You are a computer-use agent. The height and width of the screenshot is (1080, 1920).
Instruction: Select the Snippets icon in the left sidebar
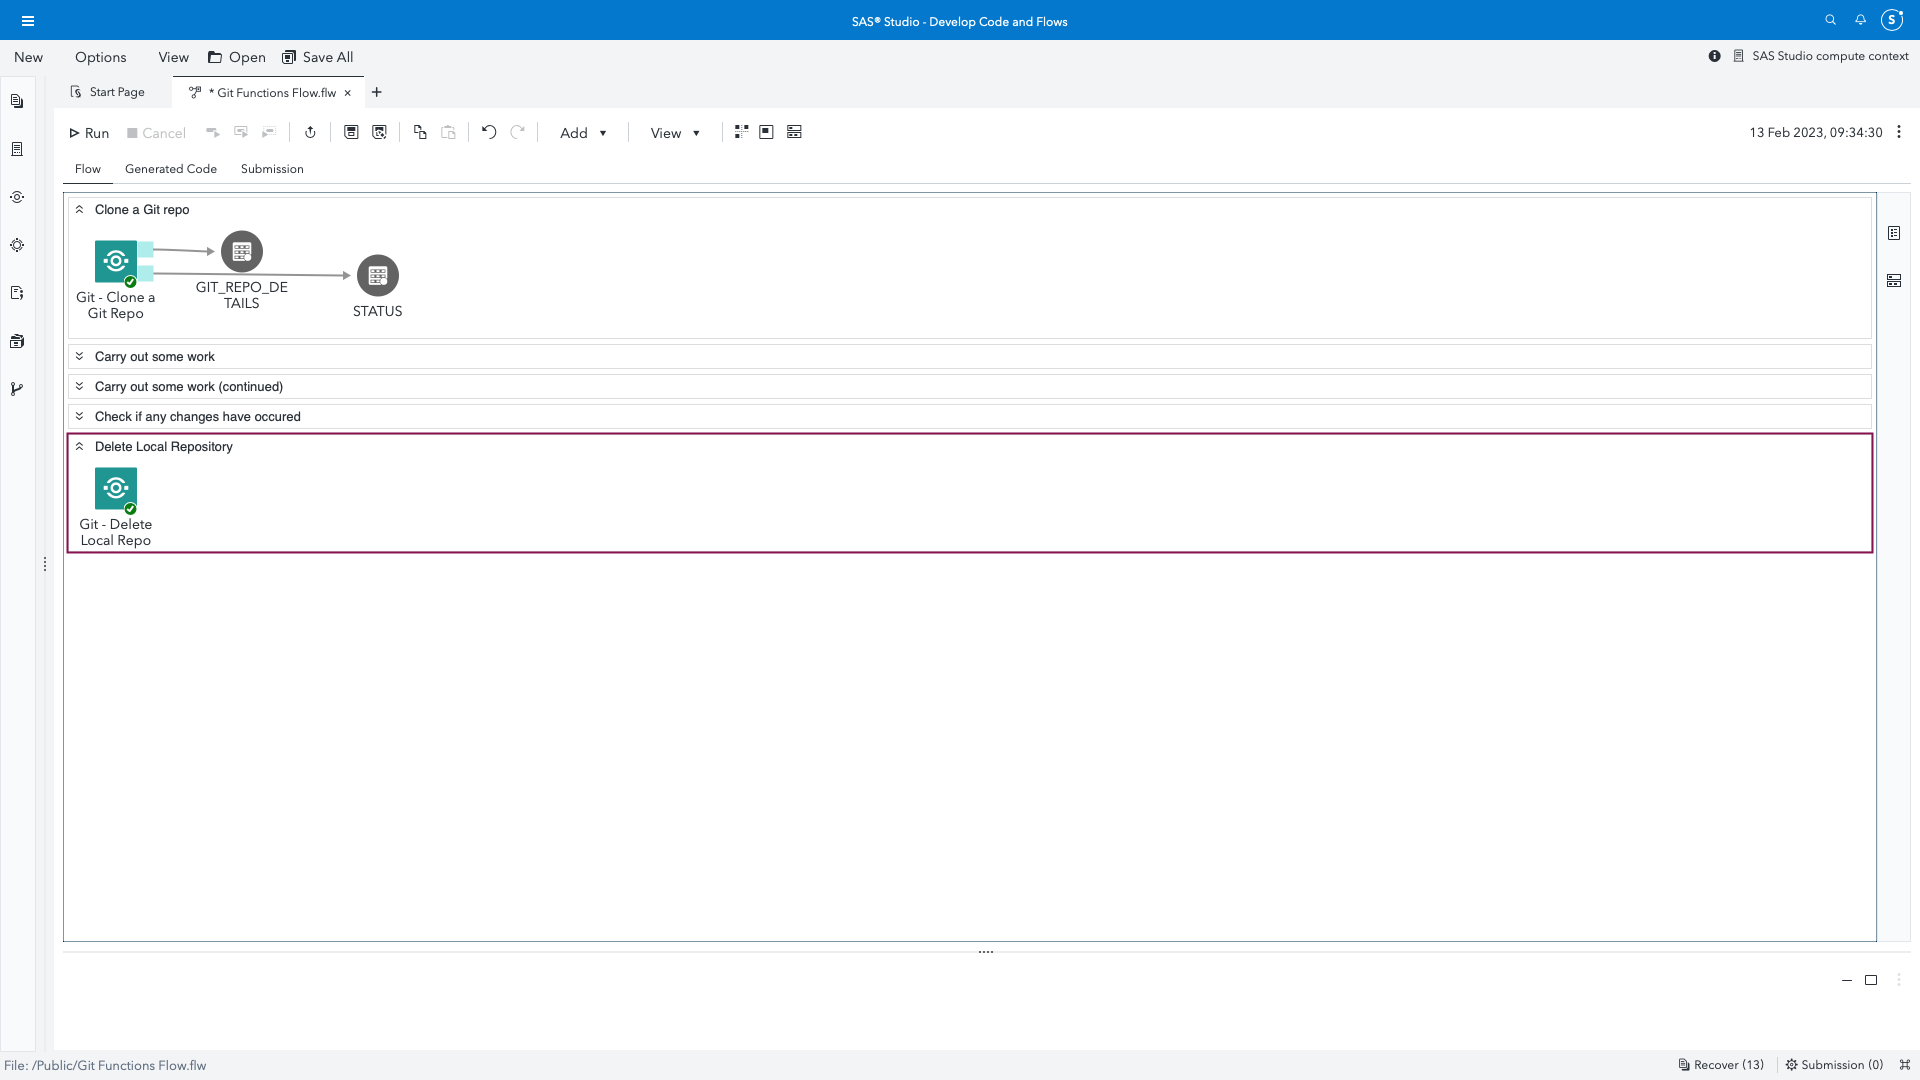click(17, 292)
